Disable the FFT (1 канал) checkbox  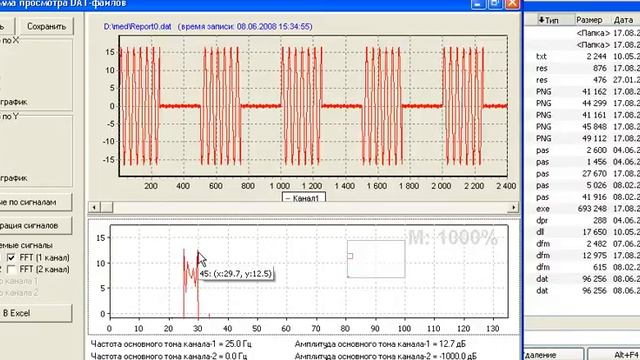pyautogui.click(x=11, y=258)
